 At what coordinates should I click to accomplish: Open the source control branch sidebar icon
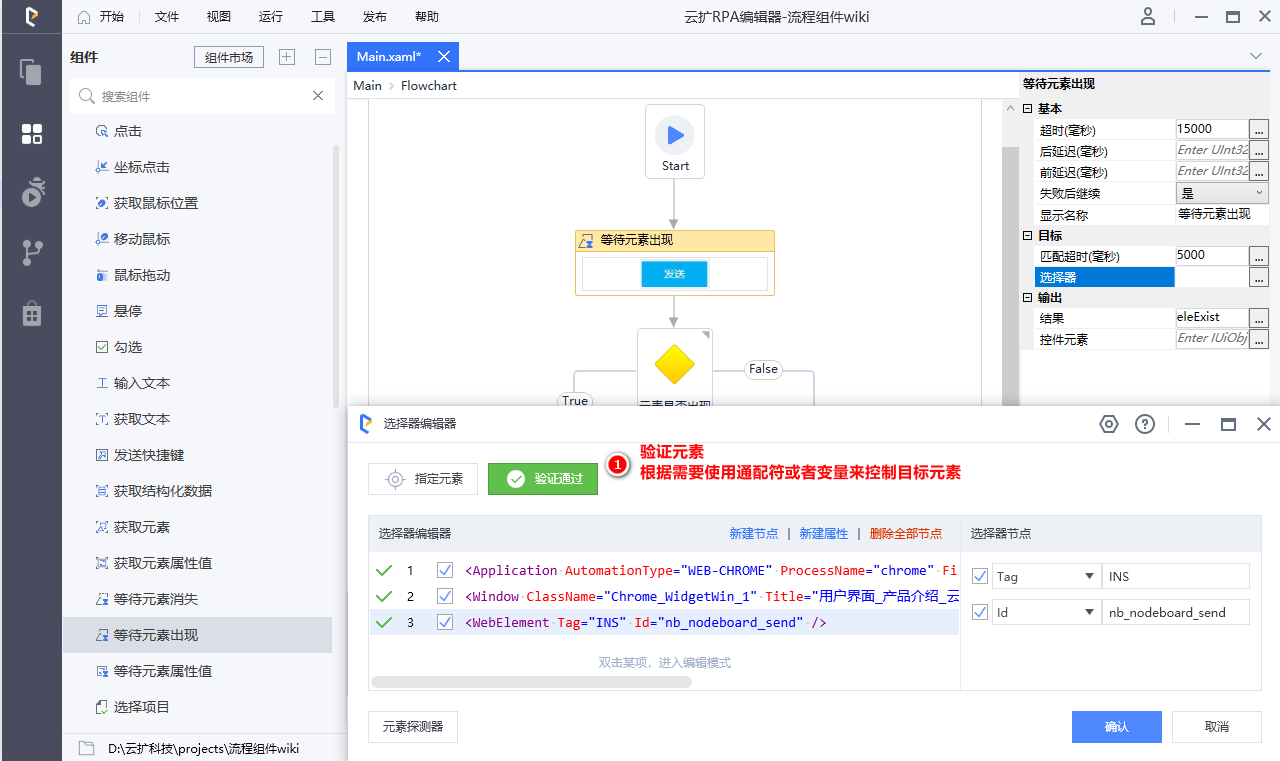point(32,253)
